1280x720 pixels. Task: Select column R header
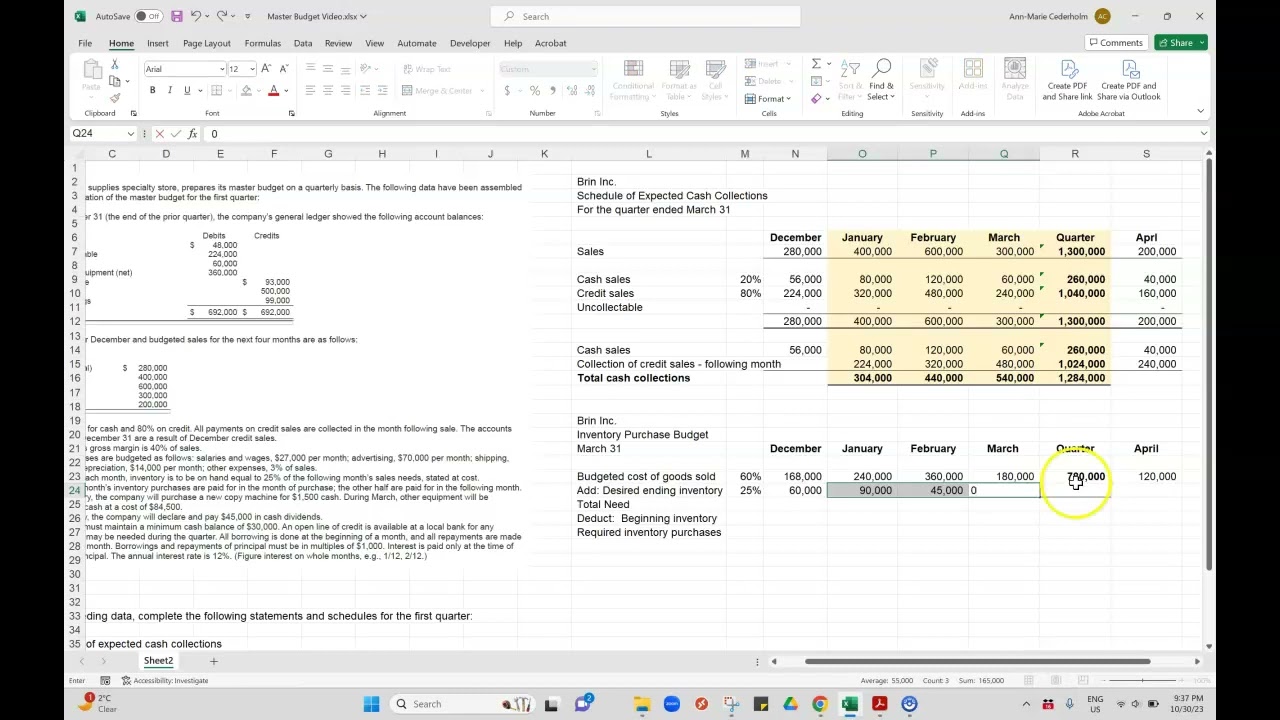click(x=1075, y=154)
